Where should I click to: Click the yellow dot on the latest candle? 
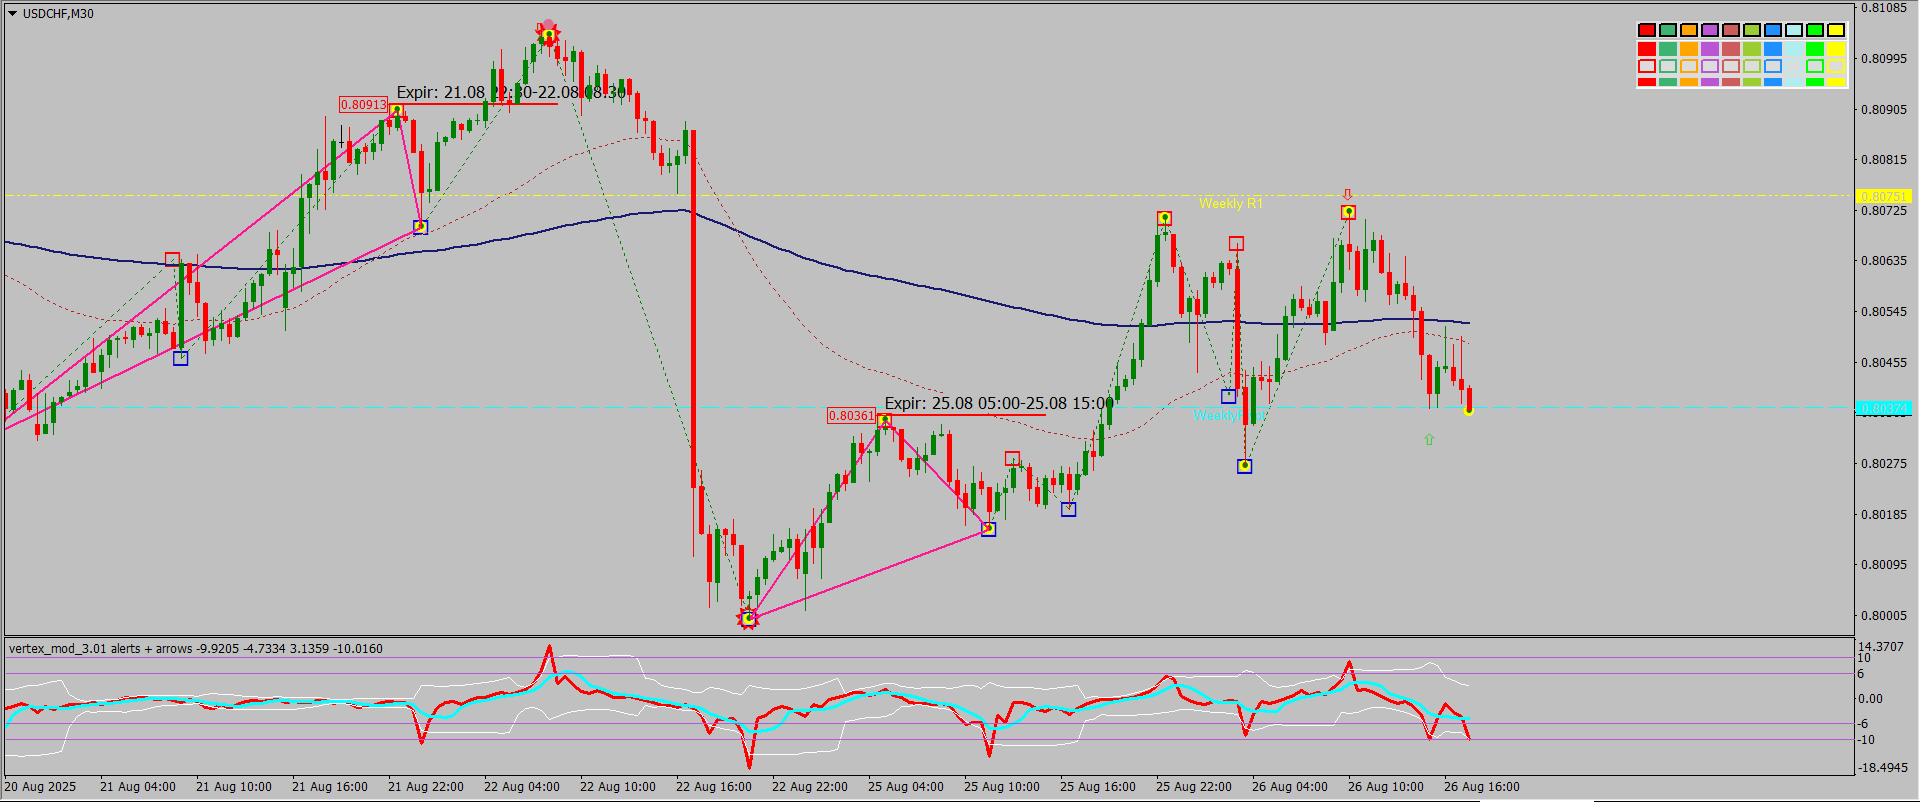pos(1468,410)
